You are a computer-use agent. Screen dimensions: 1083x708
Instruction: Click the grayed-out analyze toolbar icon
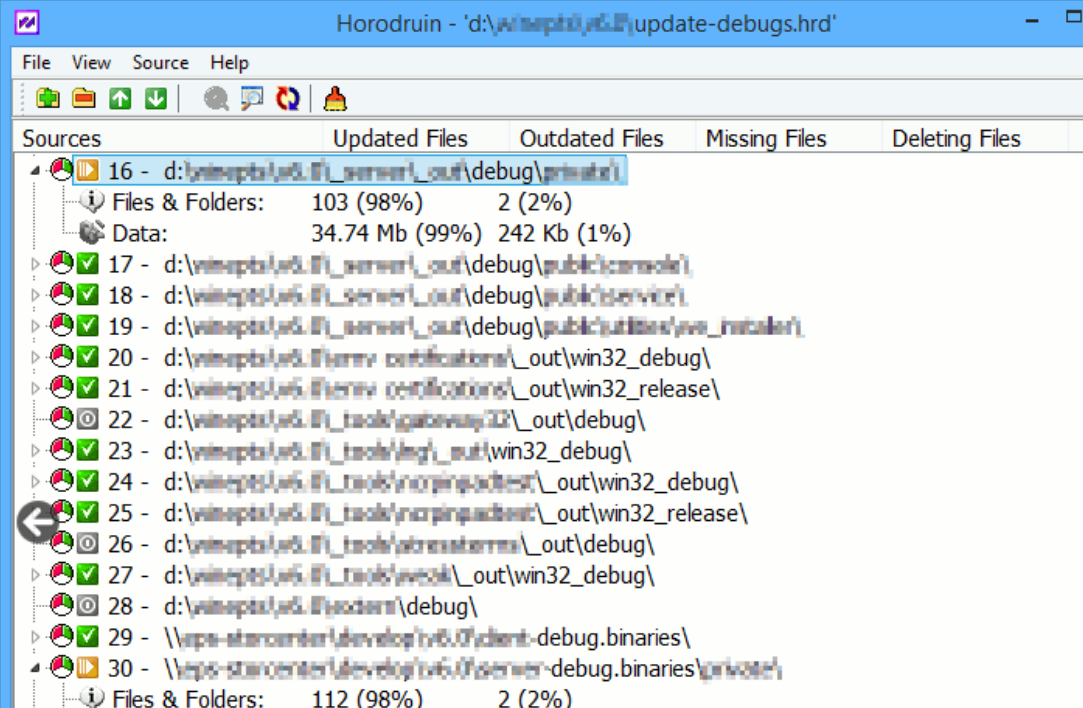[x=215, y=98]
